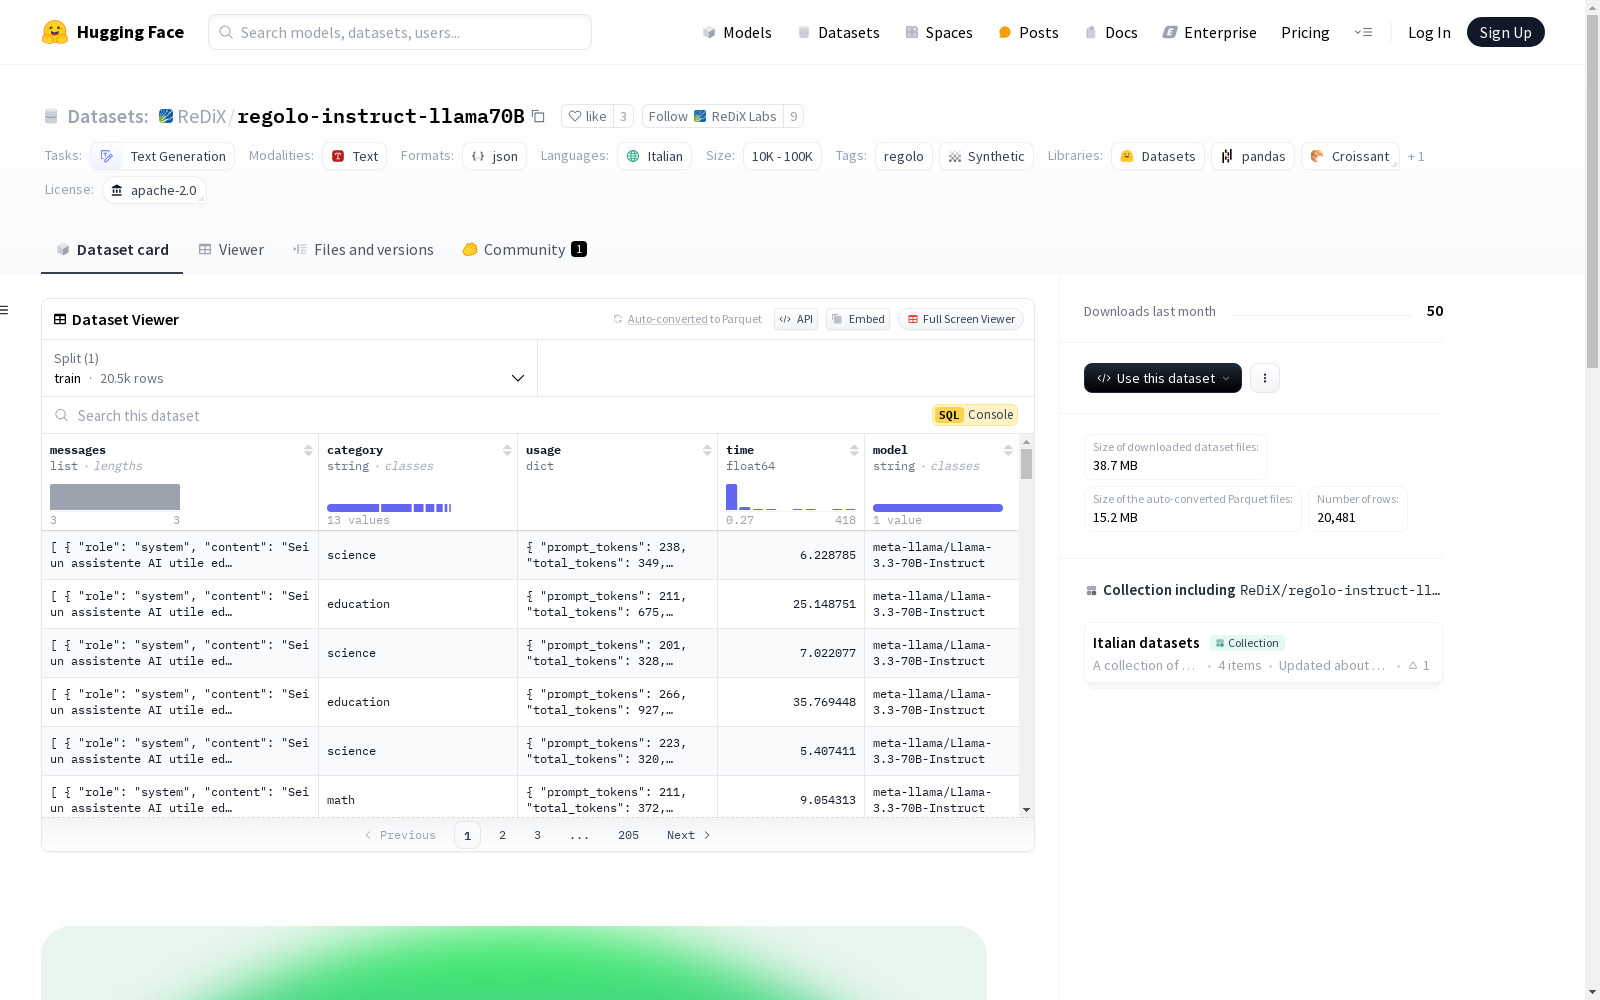Expand the Split train dropdown
Image resolution: width=1600 pixels, height=1000 pixels.
click(290, 368)
